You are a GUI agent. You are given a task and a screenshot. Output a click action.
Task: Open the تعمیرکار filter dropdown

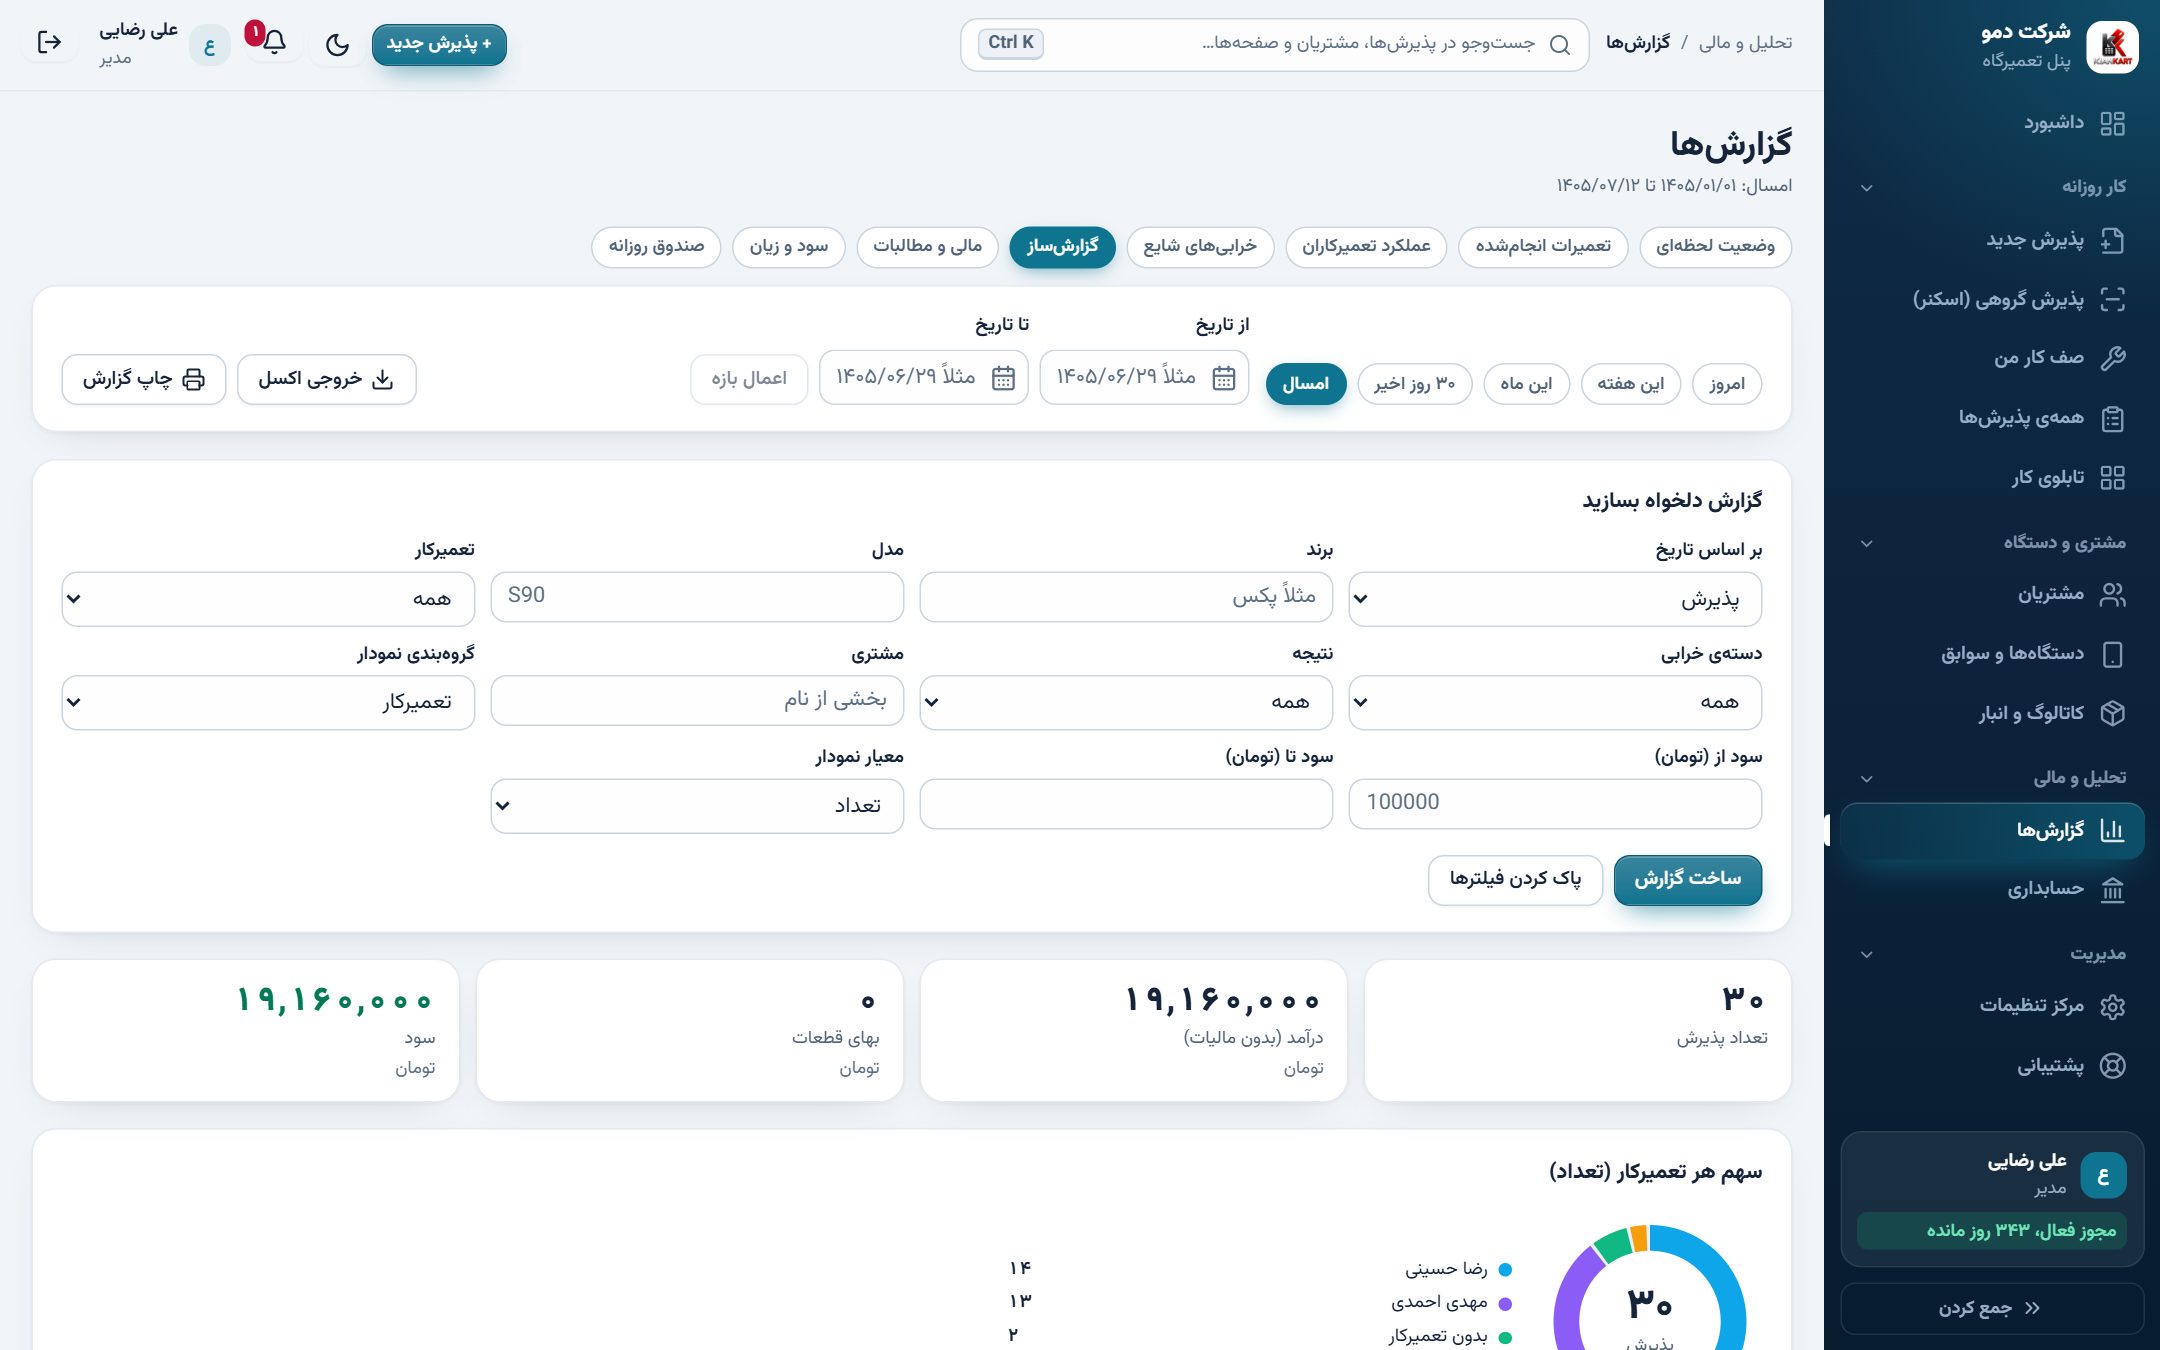tap(268, 599)
